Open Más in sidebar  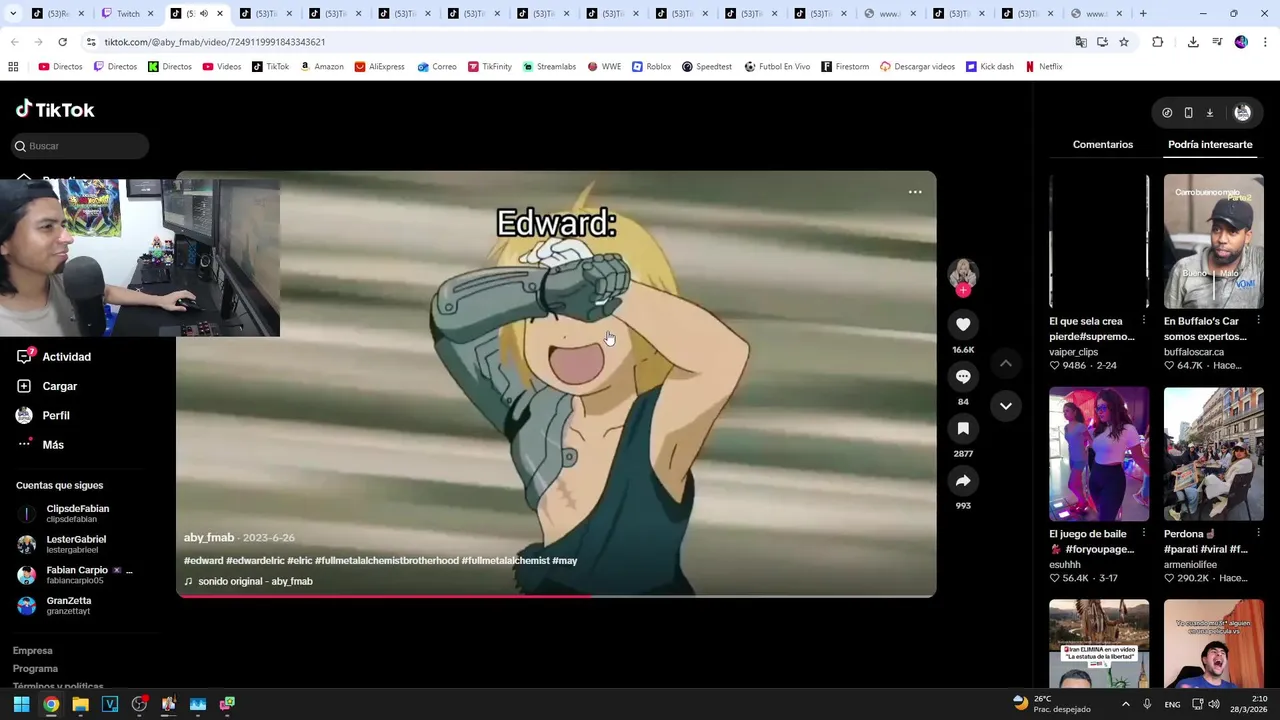40,445
